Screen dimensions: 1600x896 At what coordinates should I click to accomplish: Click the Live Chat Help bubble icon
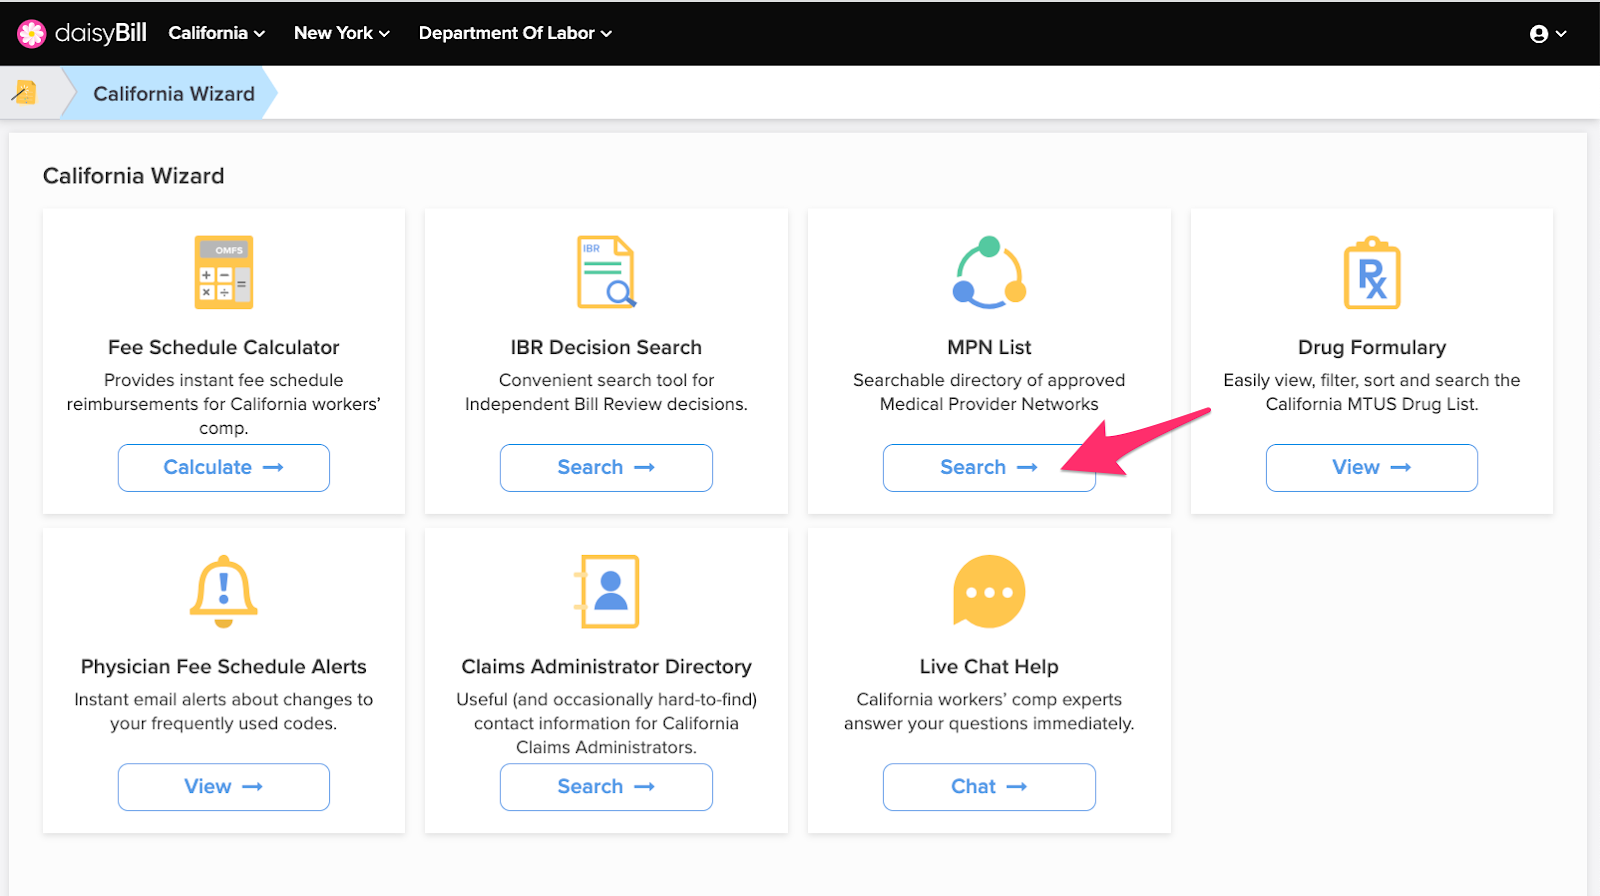pos(989,591)
